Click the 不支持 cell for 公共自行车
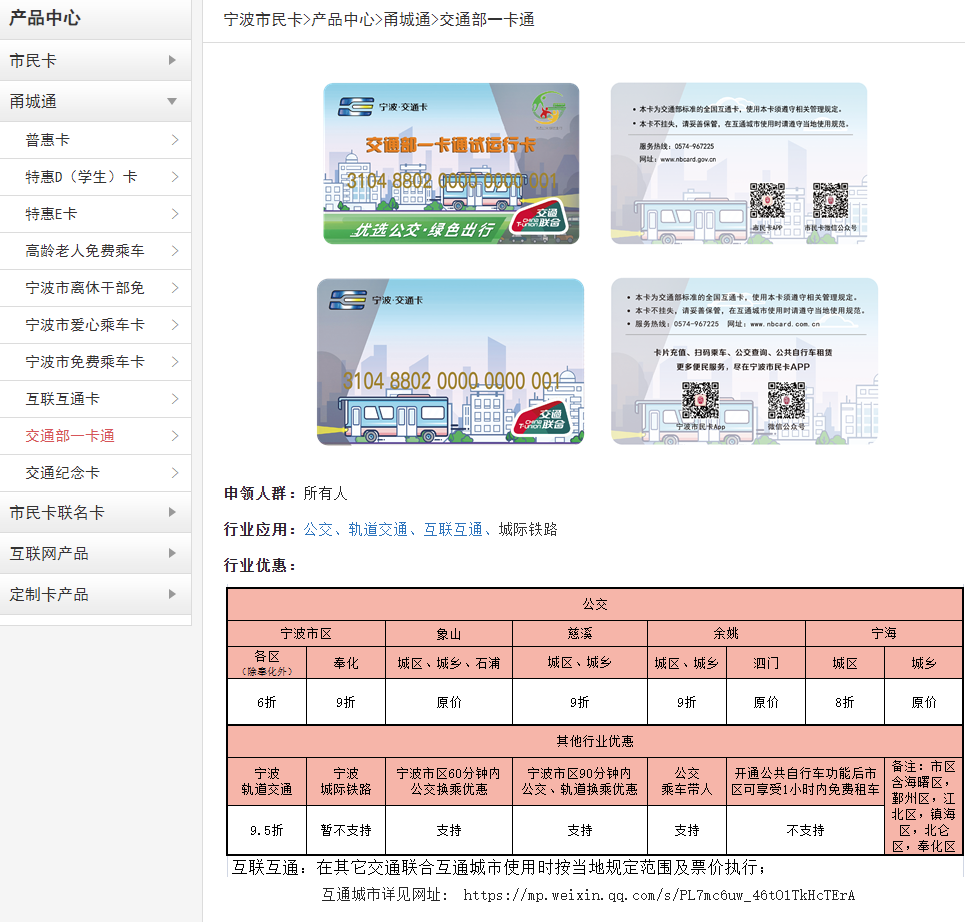The image size is (965, 922). pyautogui.click(x=805, y=830)
